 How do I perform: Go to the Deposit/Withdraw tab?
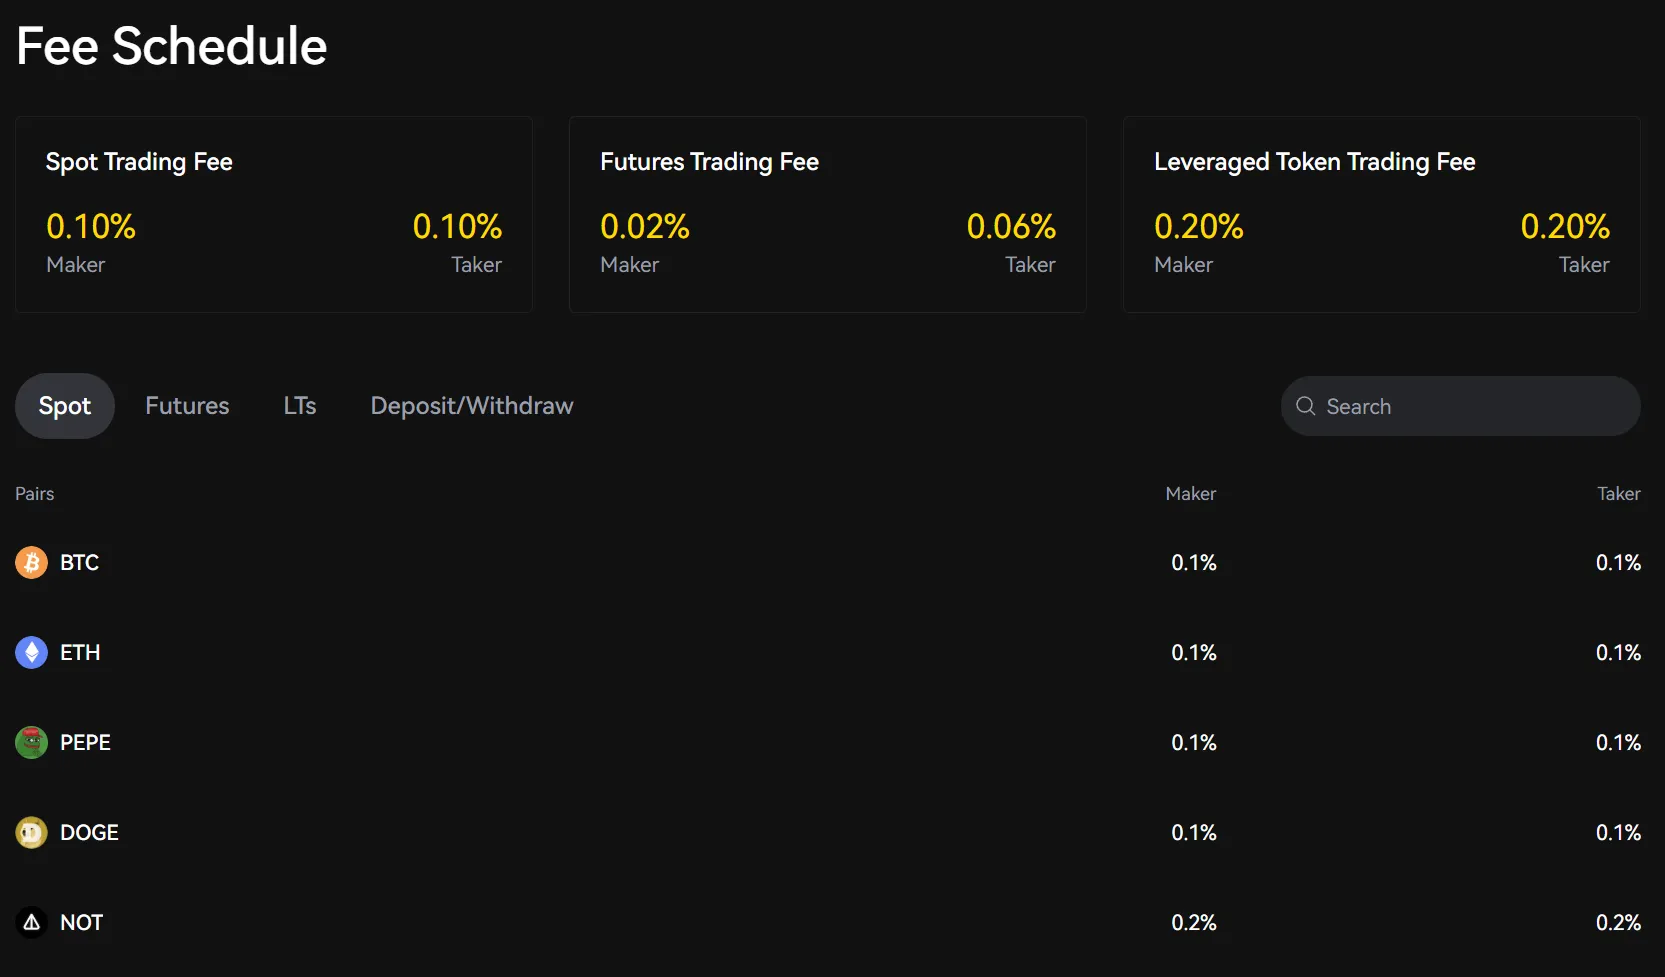click(x=471, y=406)
